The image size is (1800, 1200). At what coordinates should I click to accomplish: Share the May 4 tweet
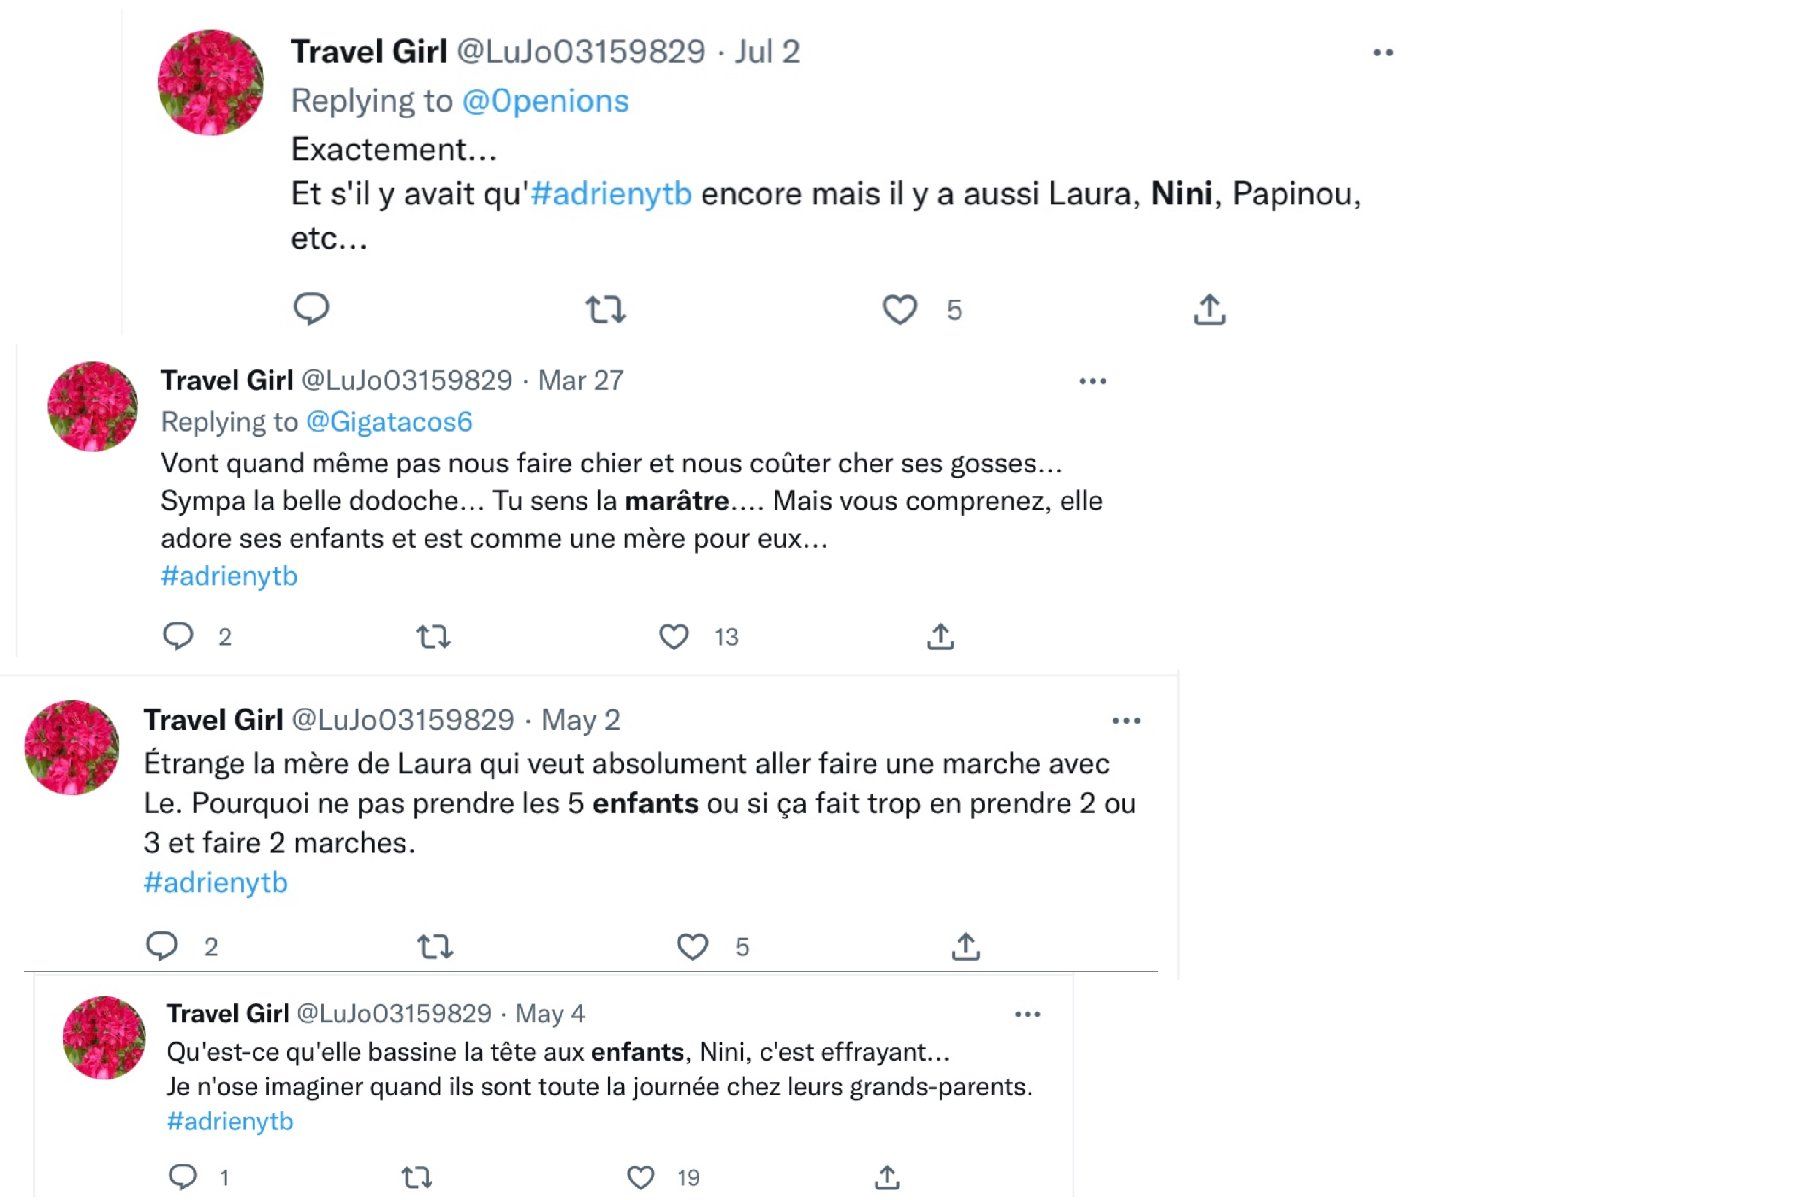(x=887, y=1177)
